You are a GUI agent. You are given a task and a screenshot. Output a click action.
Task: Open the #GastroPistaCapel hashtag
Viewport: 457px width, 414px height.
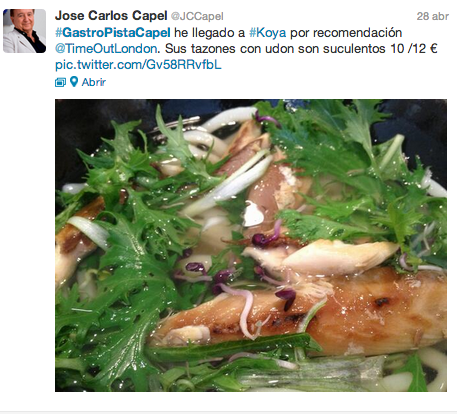(113, 33)
